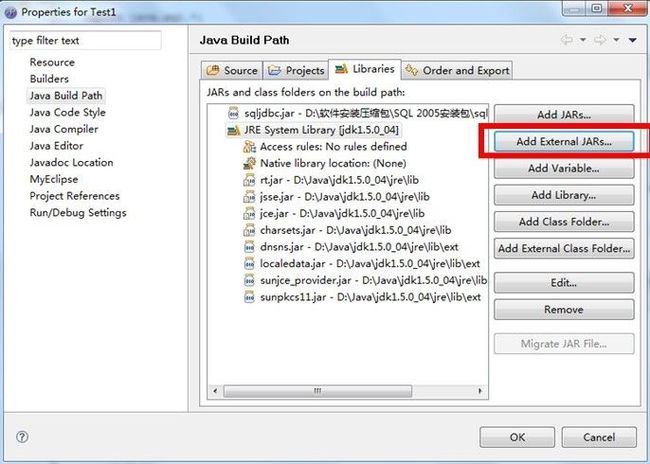Click the JRE System Library books icon
Screen dimensions: 650x464
tap(233, 130)
